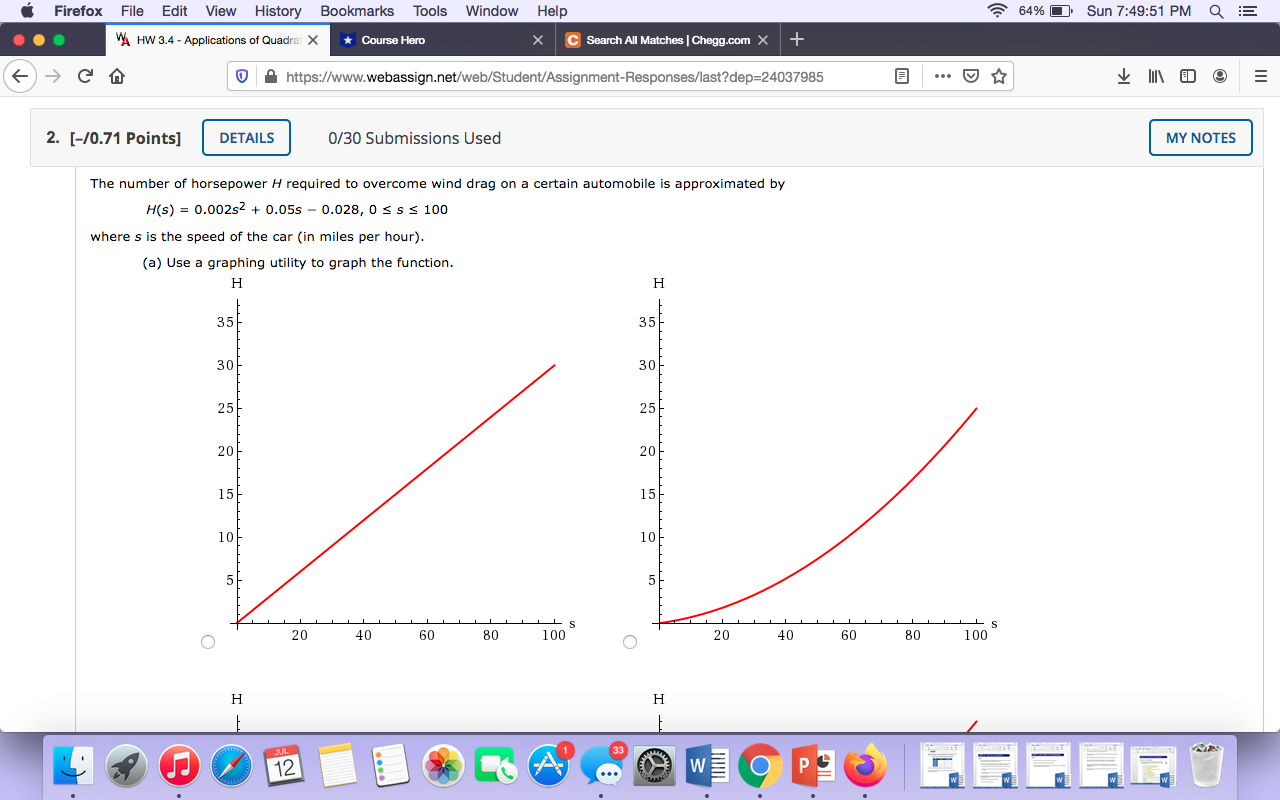The width and height of the screenshot is (1280, 800).
Task: Open the Firefox Account icon
Action: pyautogui.click(x=1219, y=76)
